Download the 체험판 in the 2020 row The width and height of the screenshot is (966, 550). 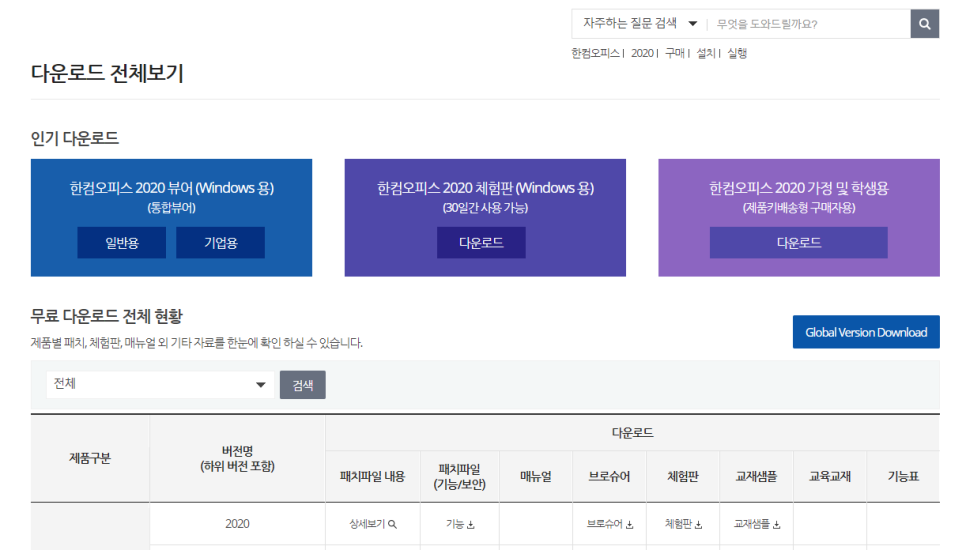point(683,524)
